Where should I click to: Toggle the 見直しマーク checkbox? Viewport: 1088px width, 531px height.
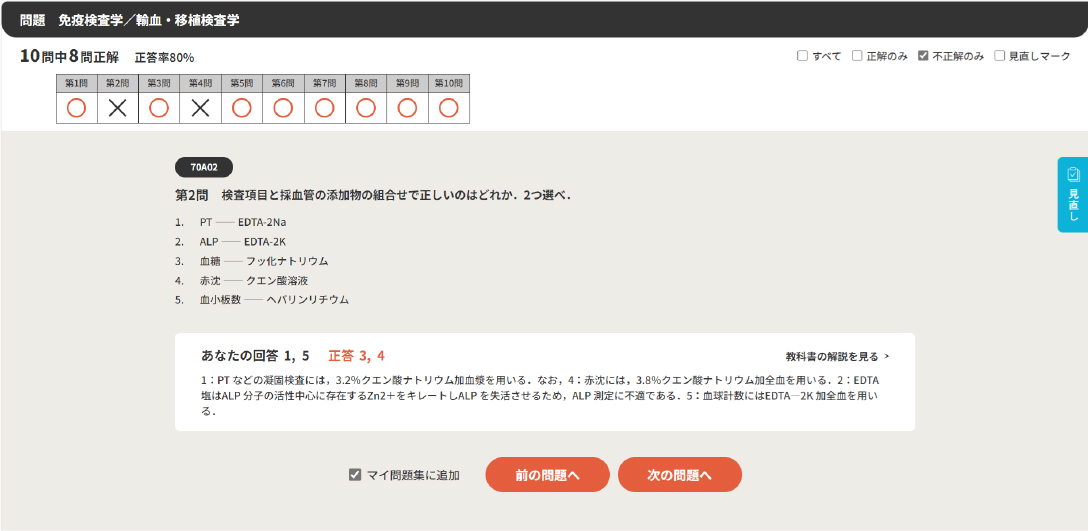[999, 56]
